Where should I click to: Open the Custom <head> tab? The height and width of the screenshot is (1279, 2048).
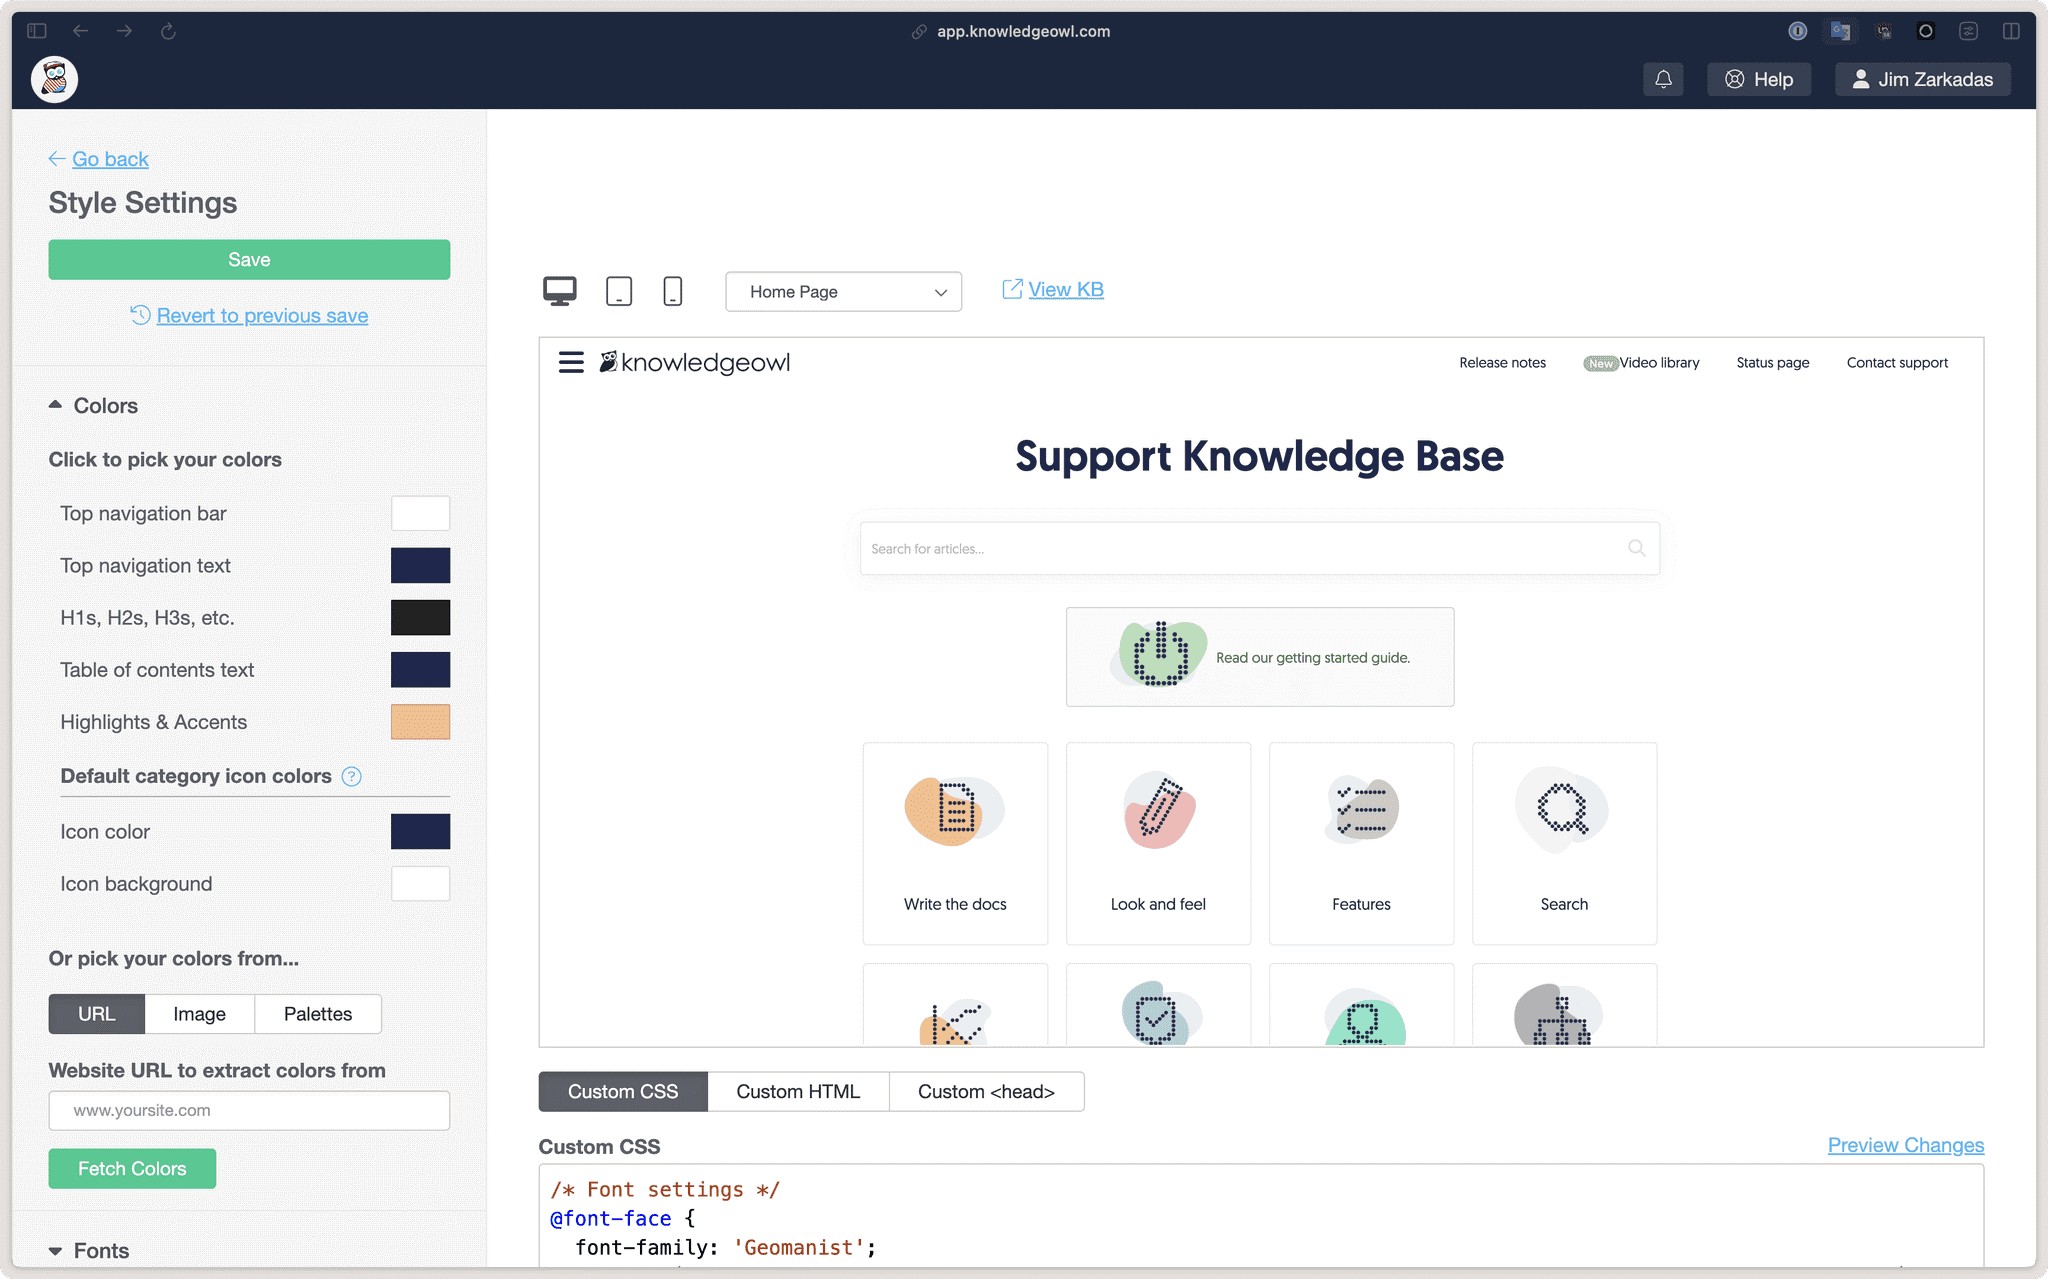986,1091
